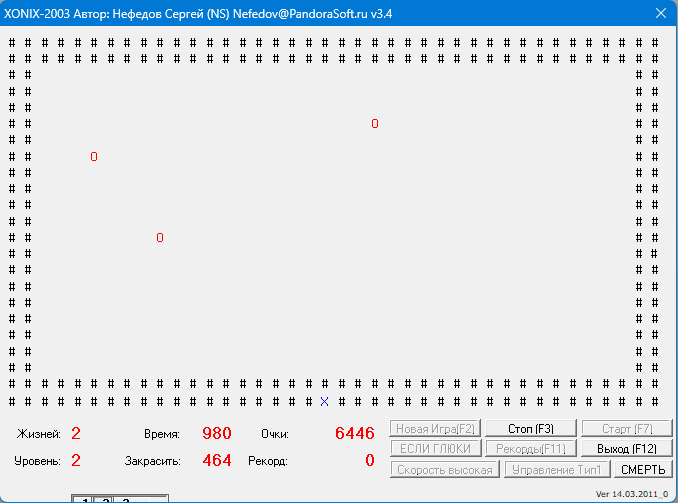Click the XONIX-2003 title bar text
Image resolution: width=678 pixels, height=503 pixels.
(200, 14)
